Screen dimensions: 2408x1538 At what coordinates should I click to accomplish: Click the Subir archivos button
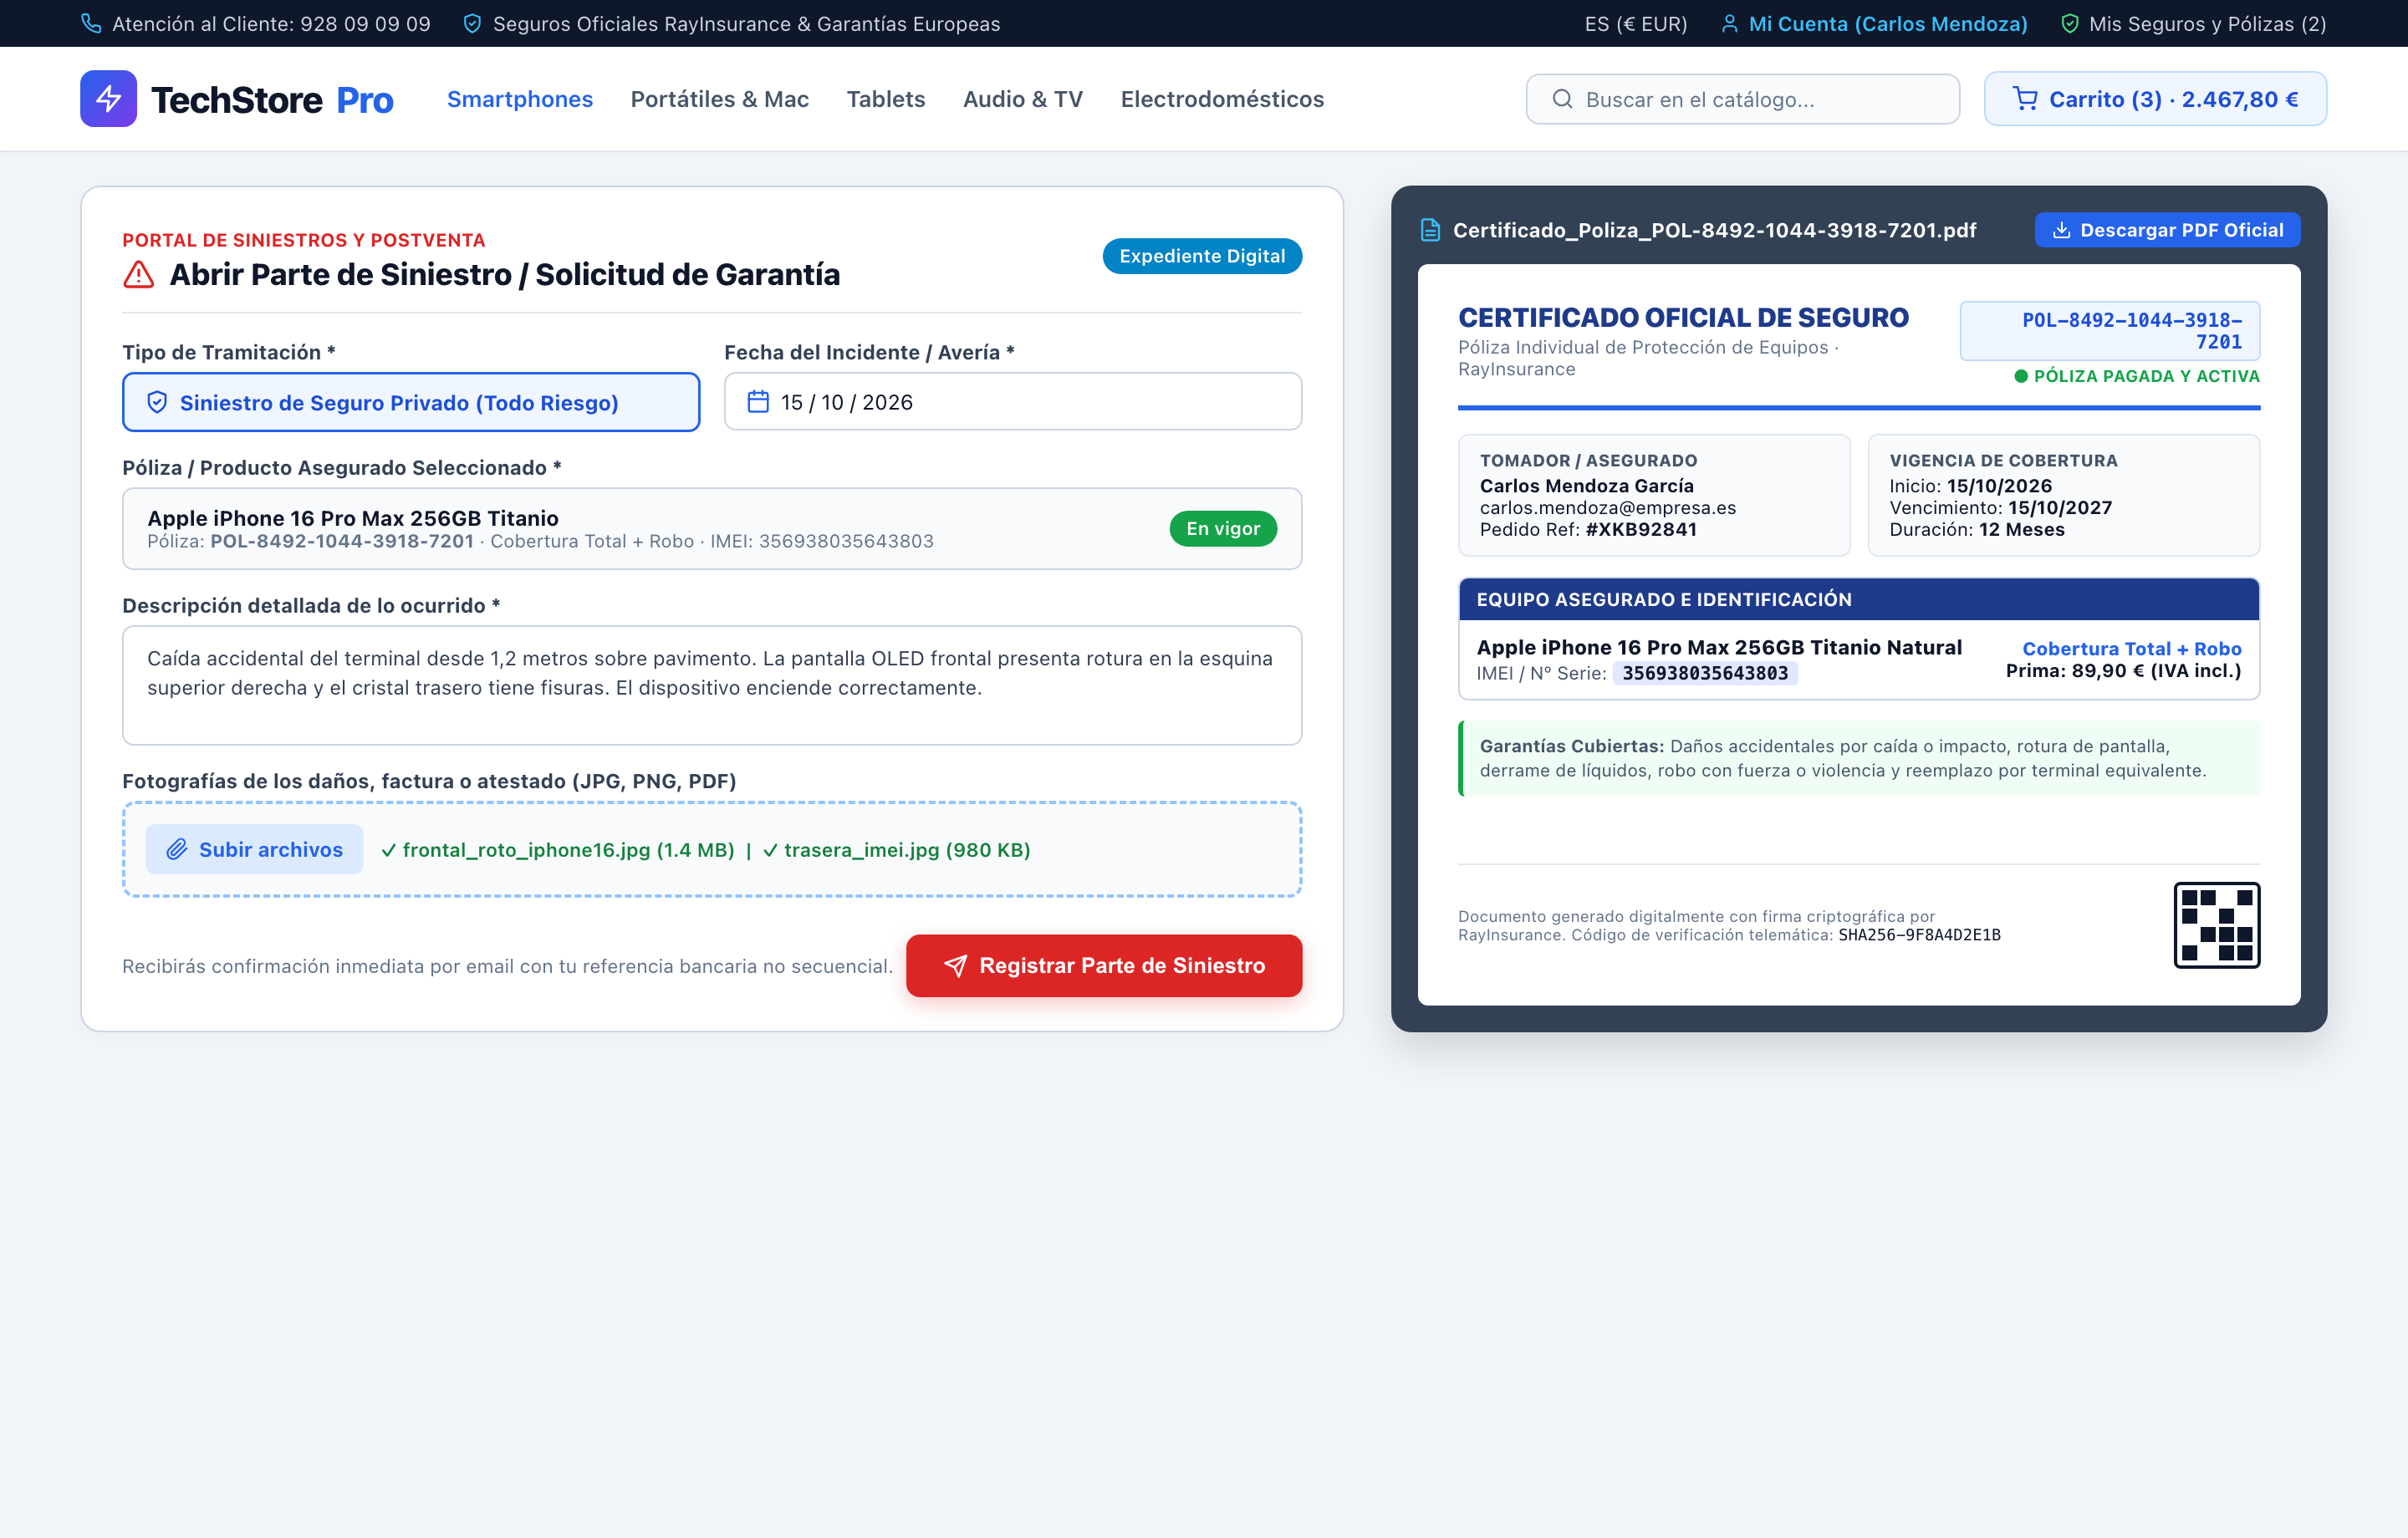point(254,849)
